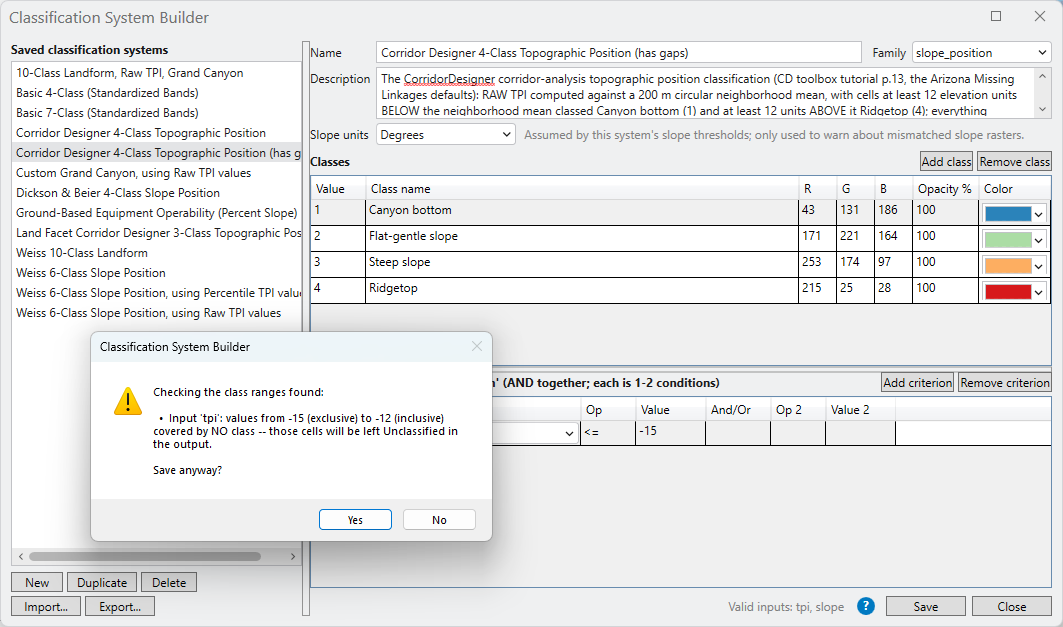This screenshot has width=1063, height=627.
Task: Select 'Weiss 6-Class Slope Position, using Raw TPI values'
Action: tap(156, 312)
